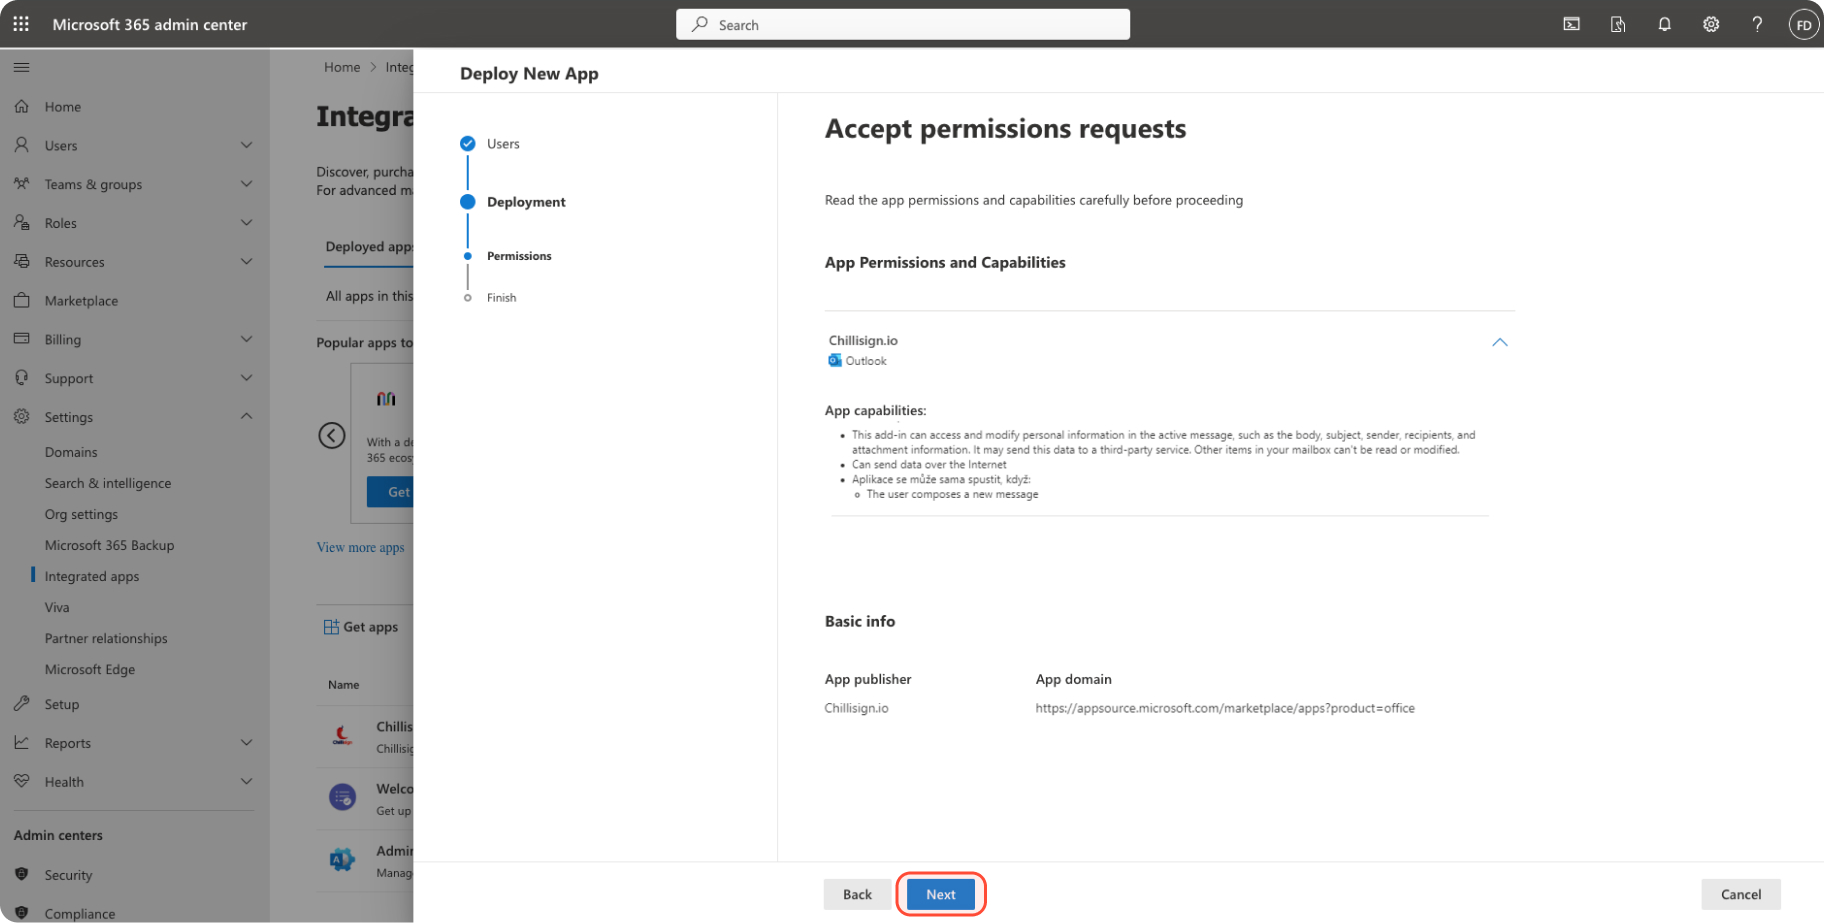Go to the Users wizard step
The height and width of the screenshot is (923, 1824).
(503, 144)
